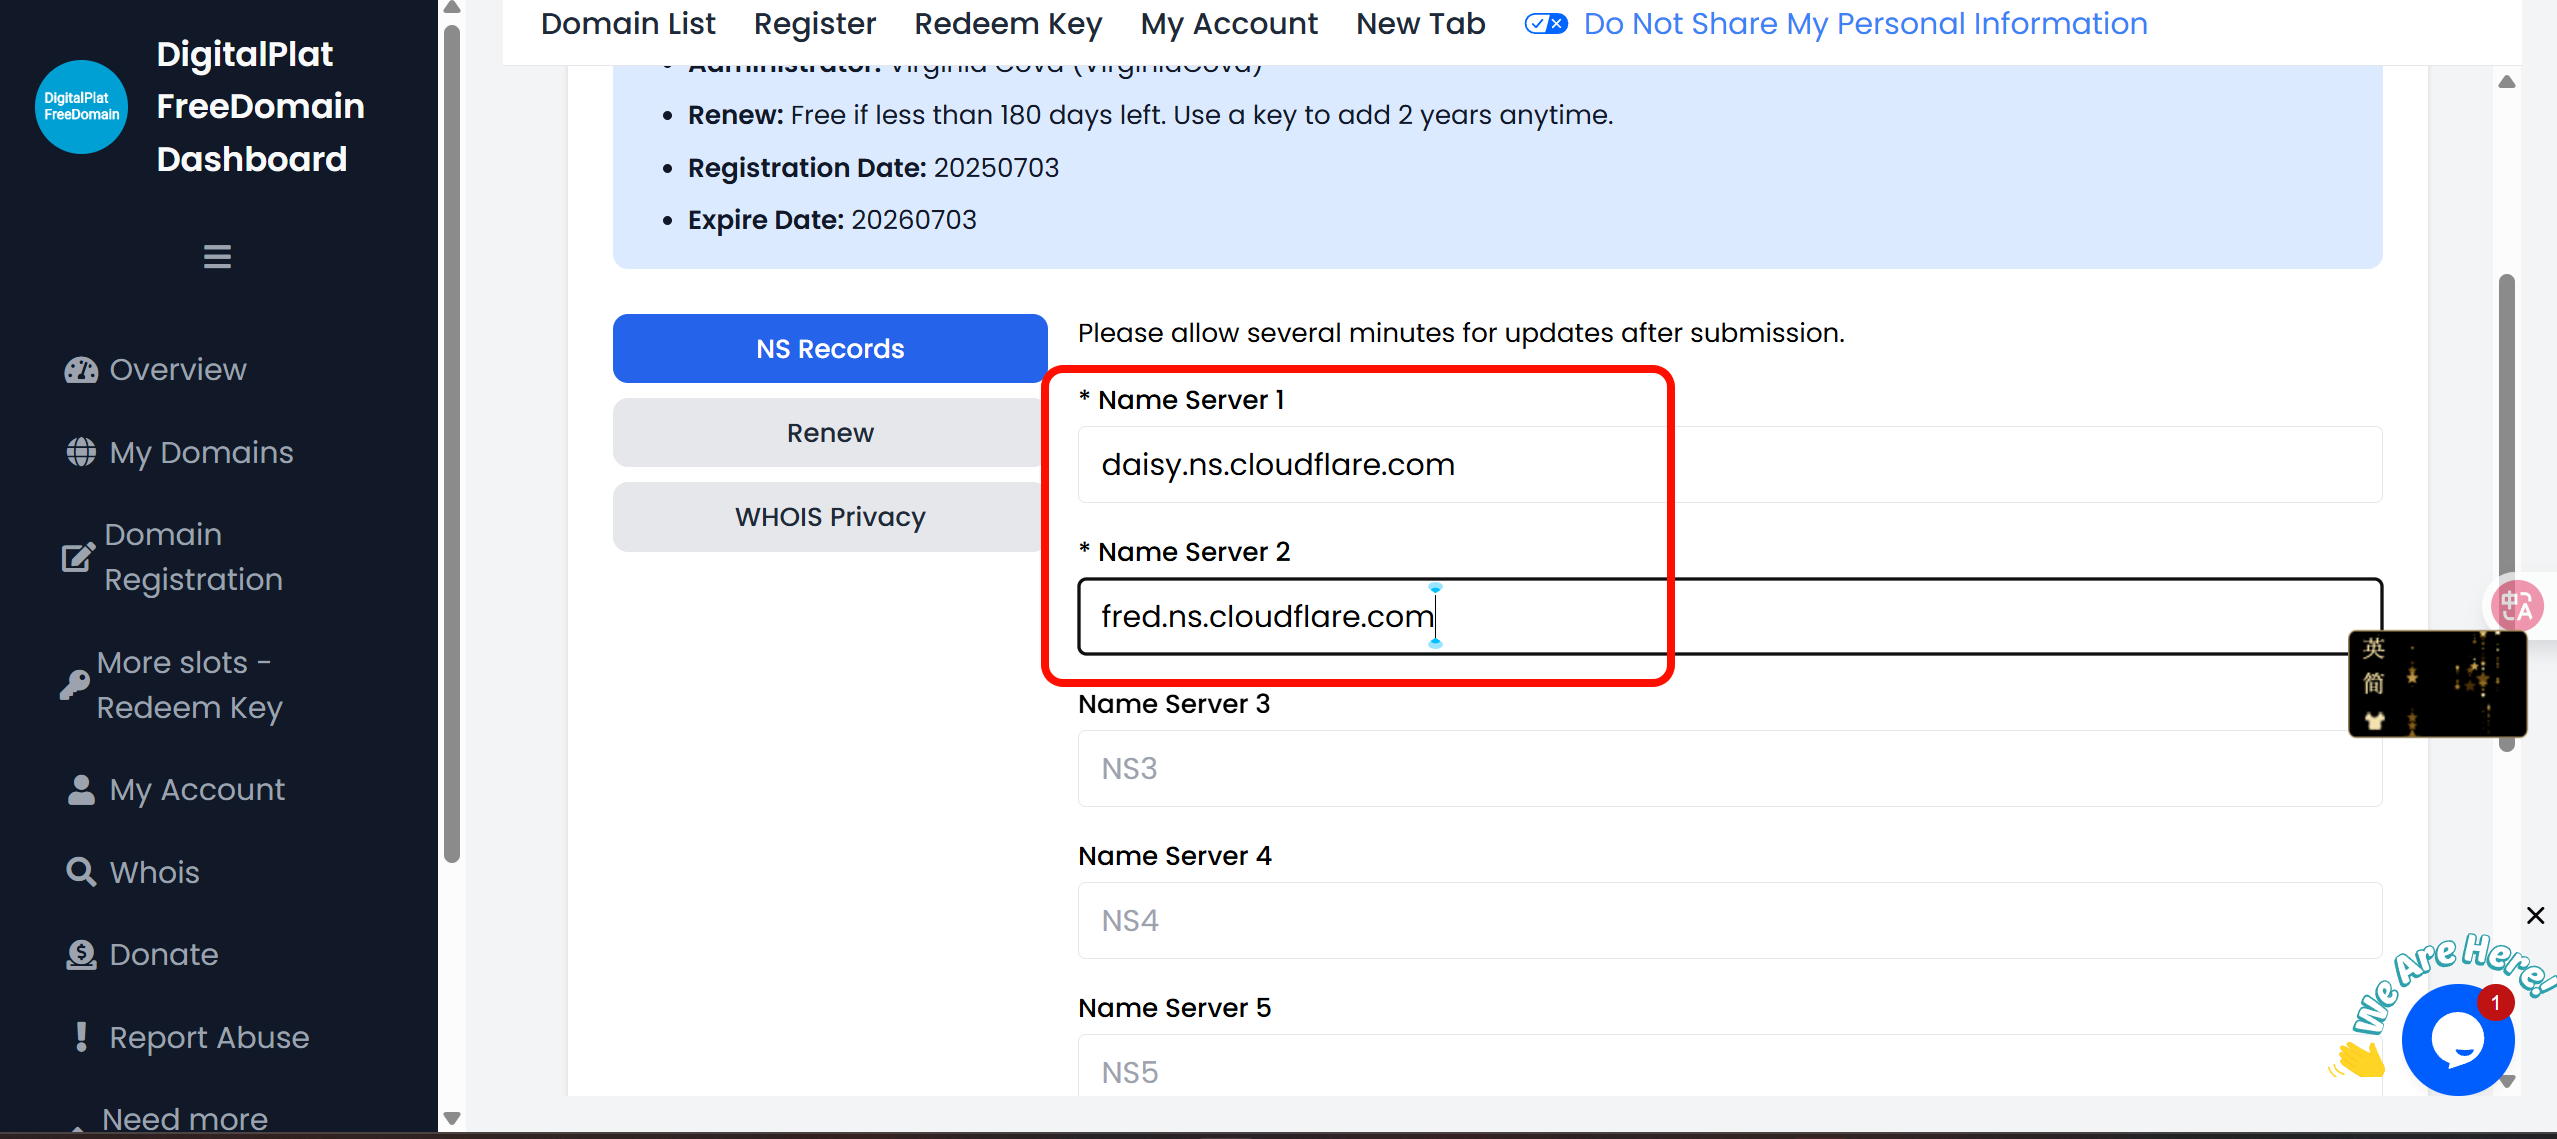
Task: Close the We Are Here chat popup
Action: 2535,915
